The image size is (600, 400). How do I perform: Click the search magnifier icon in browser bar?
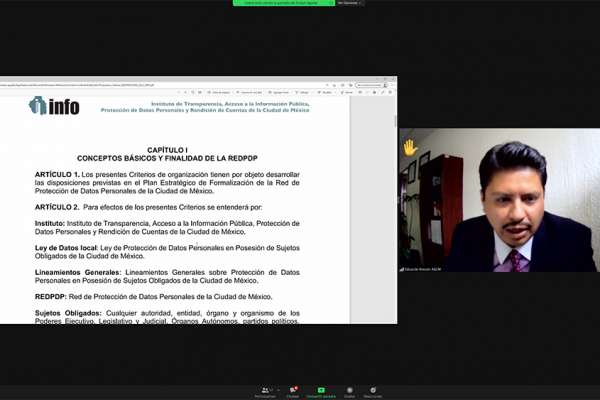(x=327, y=85)
